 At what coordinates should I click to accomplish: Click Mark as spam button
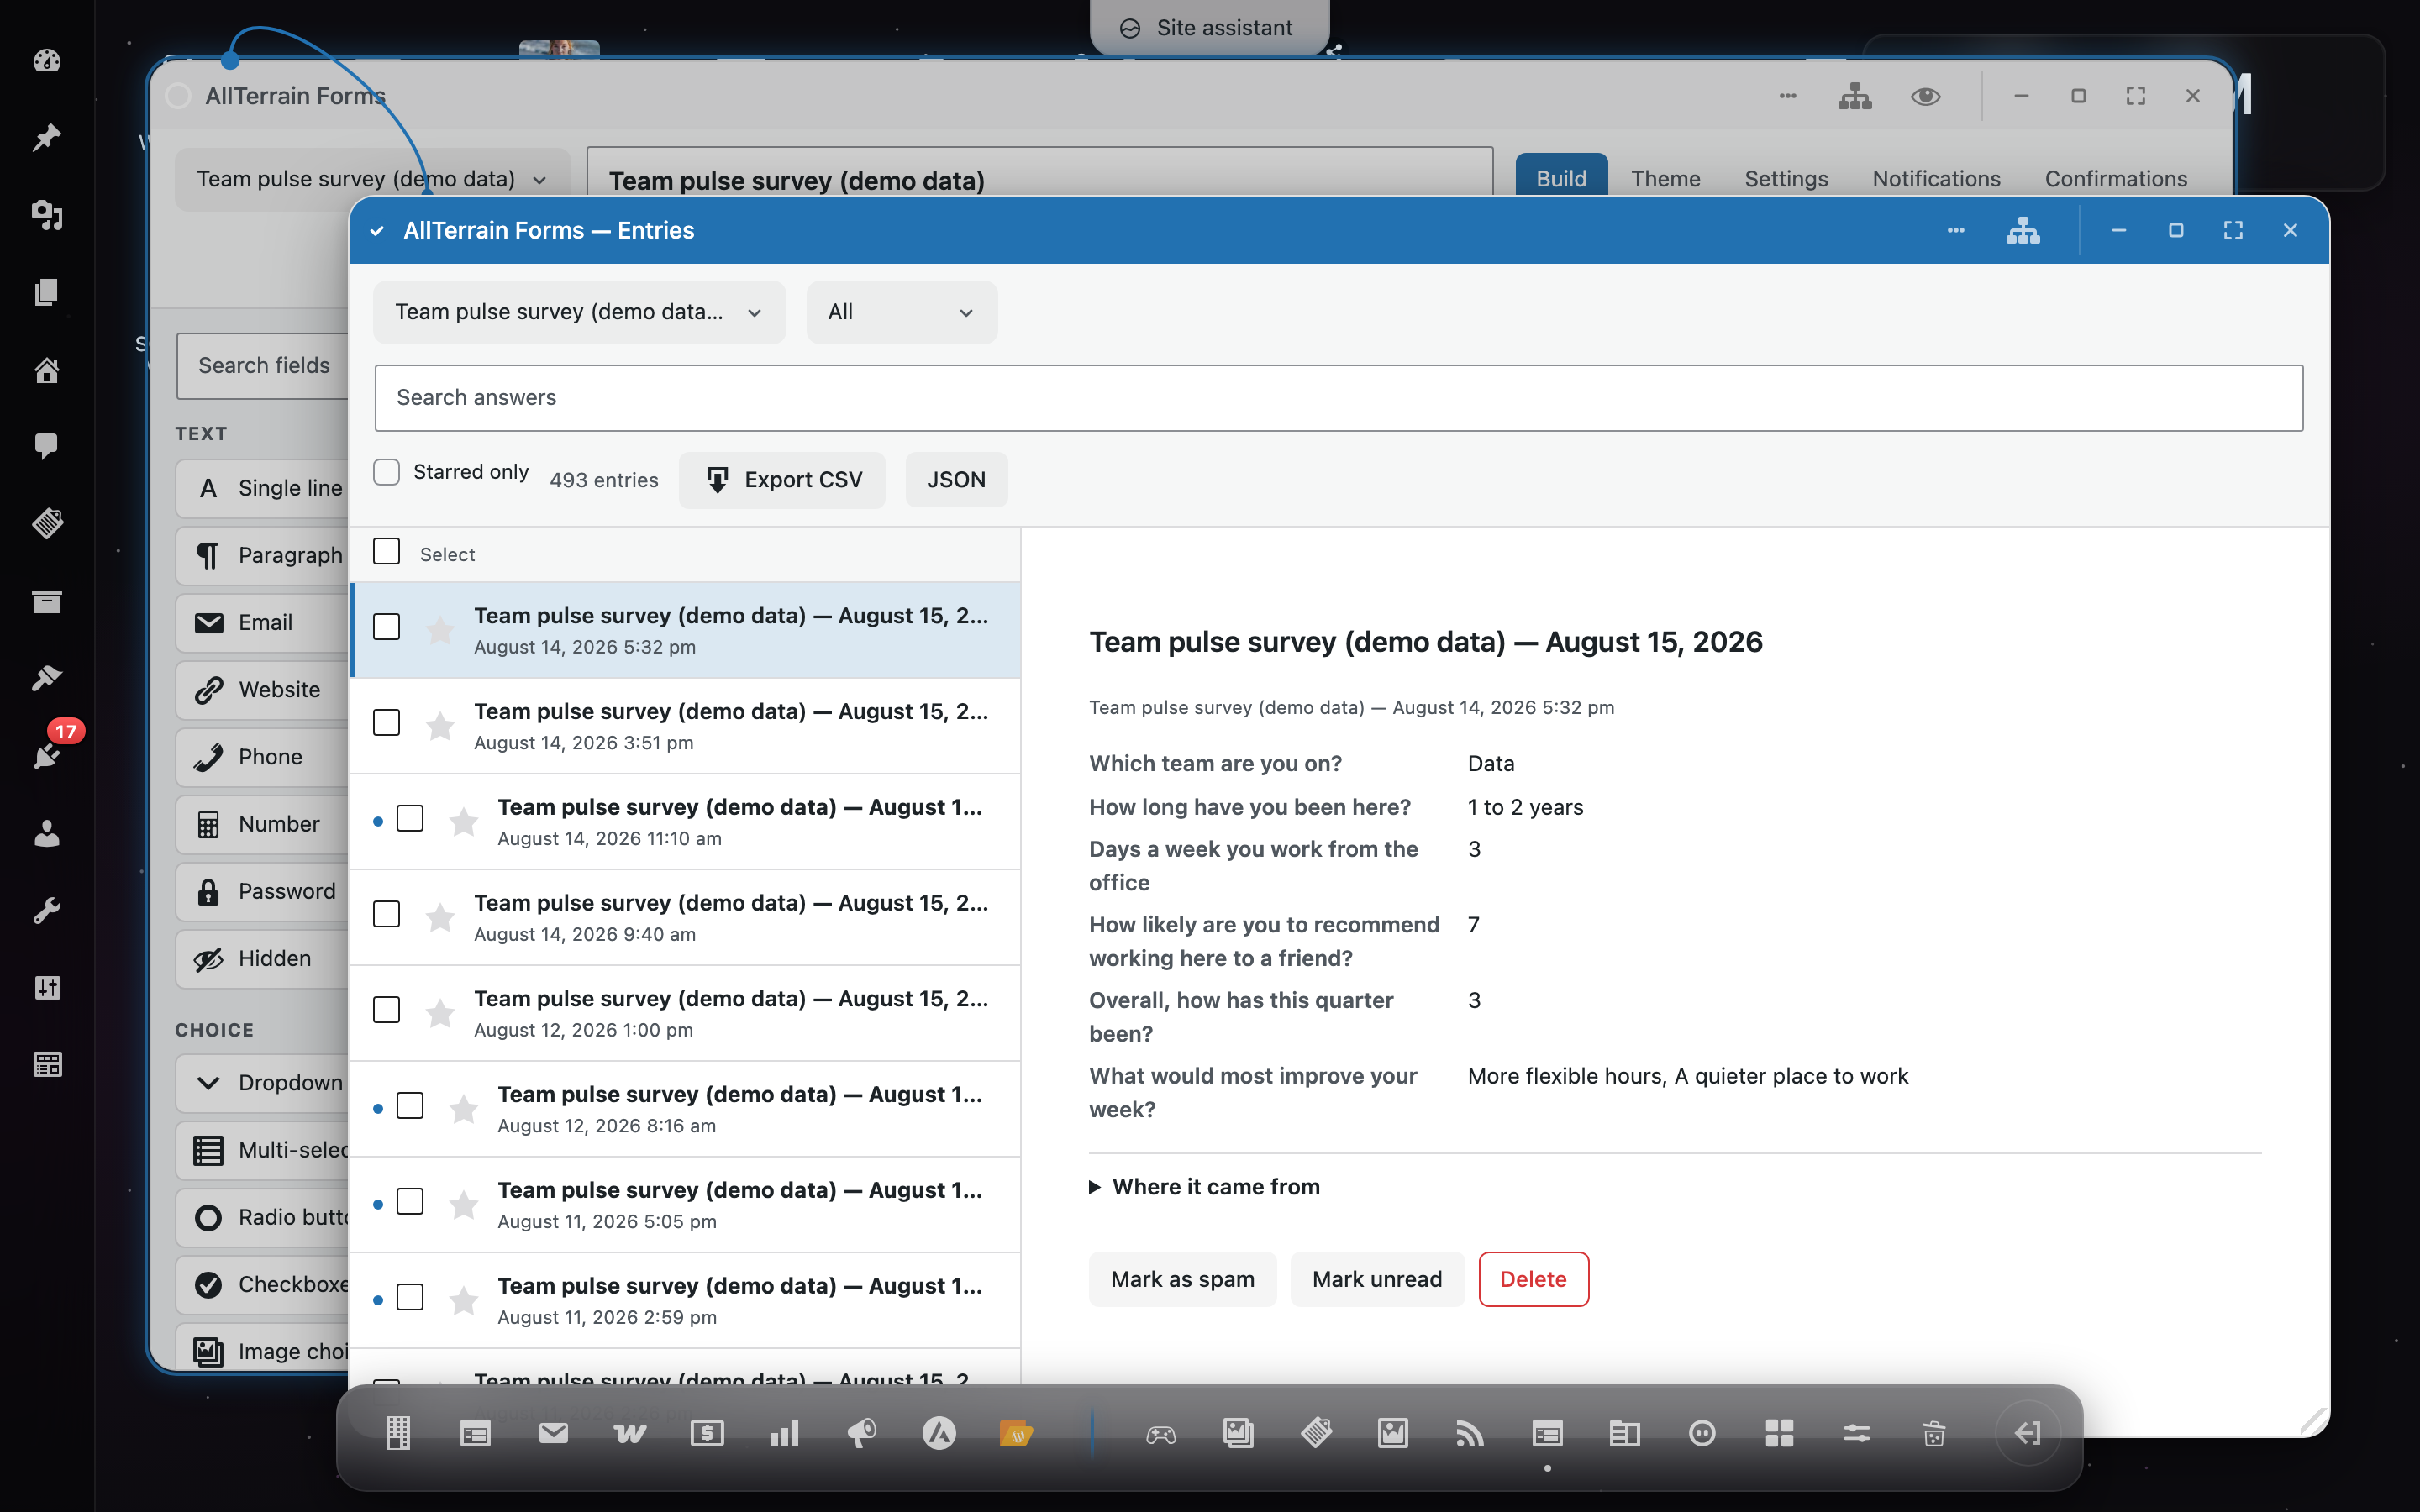click(x=1182, y=1279)
